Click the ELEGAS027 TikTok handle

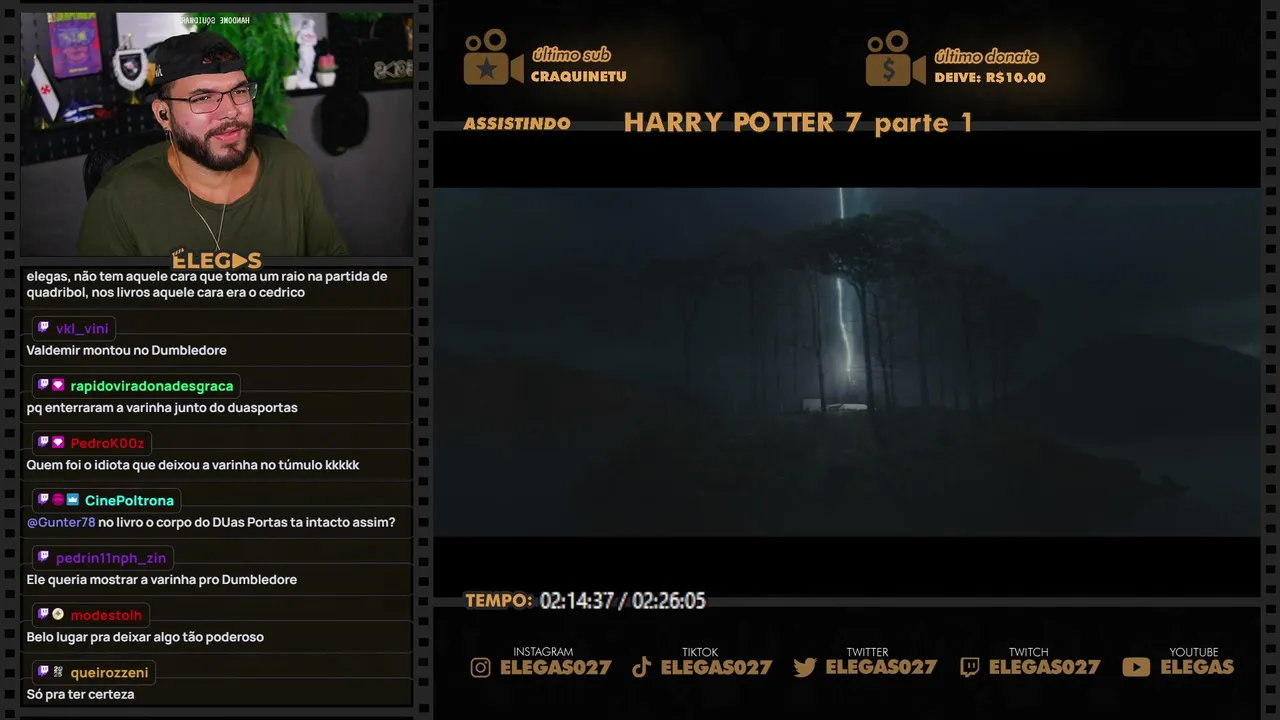716,667
